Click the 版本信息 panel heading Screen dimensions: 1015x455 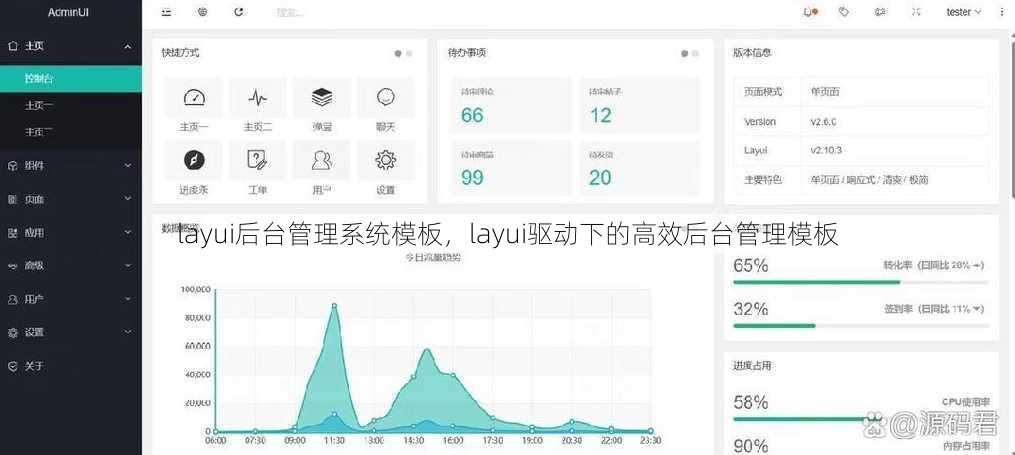[752, 53]
